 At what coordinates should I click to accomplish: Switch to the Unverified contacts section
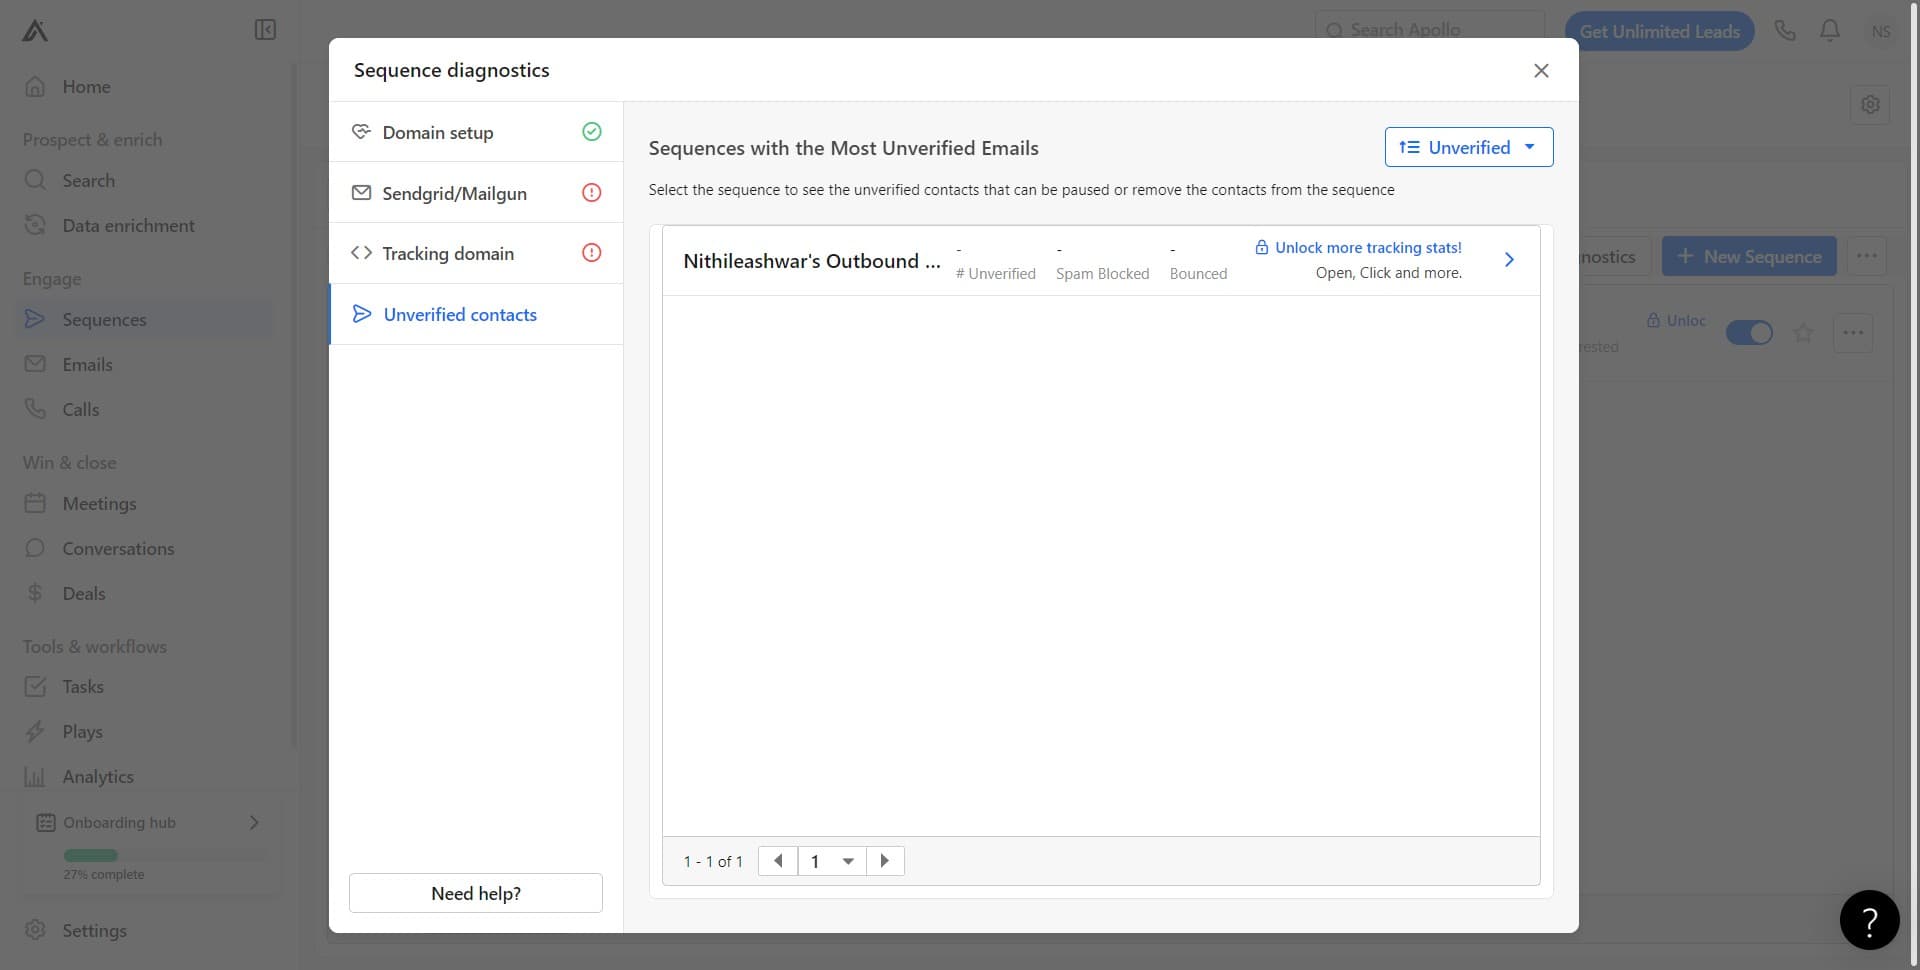pyautogui.click(x=459, y=314)
